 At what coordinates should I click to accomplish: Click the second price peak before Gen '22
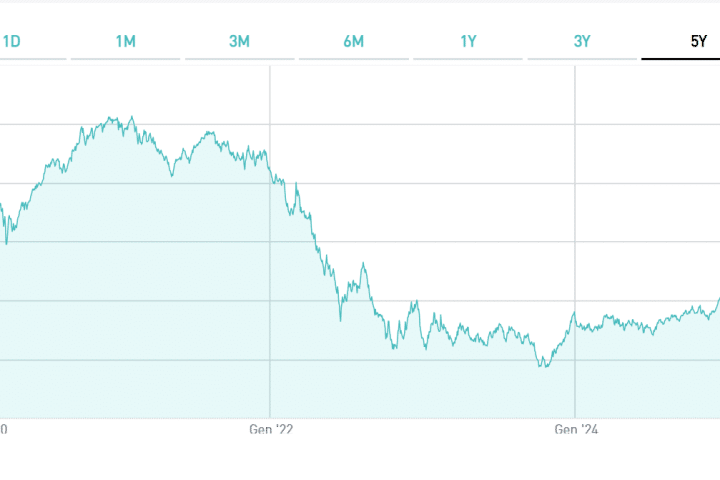[x=208, y=132]
